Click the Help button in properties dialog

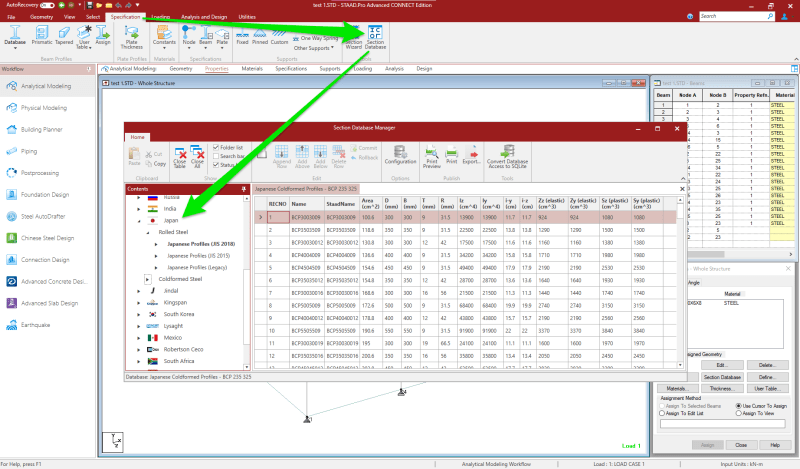[775, 446]
